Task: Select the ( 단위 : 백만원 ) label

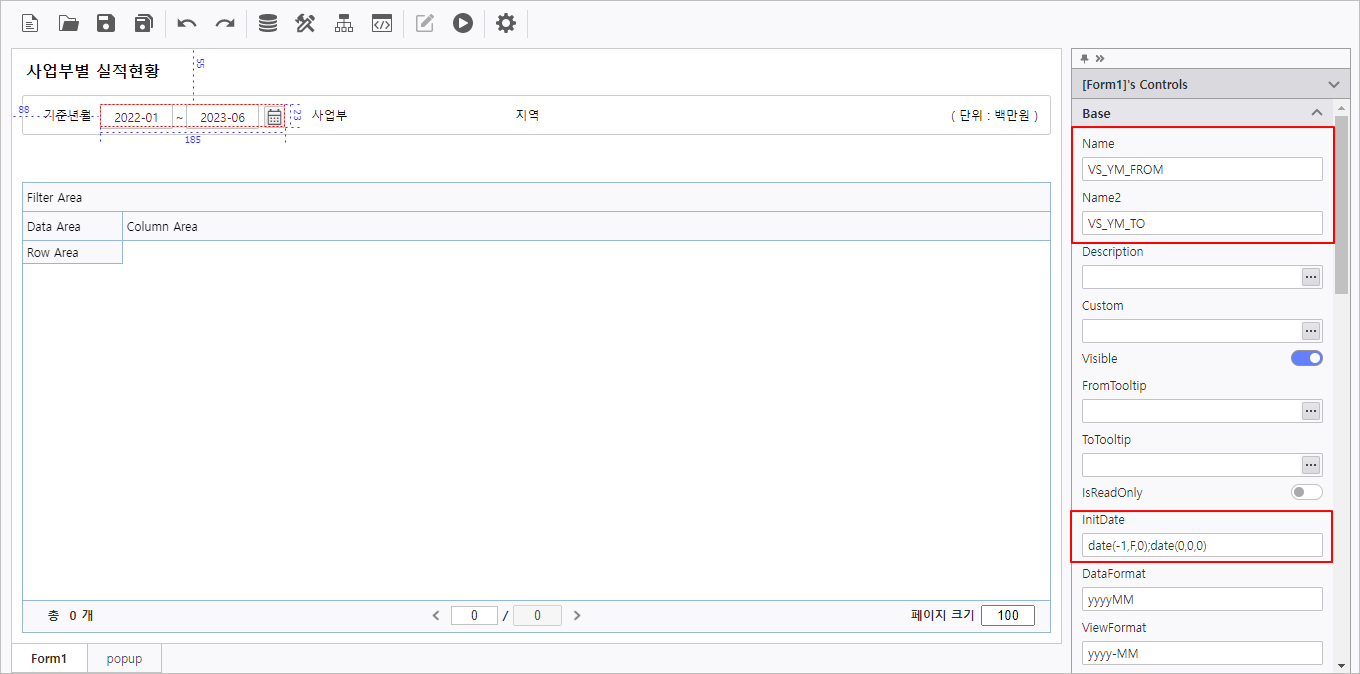Action: pyautogui.click(x=993, y=116)
